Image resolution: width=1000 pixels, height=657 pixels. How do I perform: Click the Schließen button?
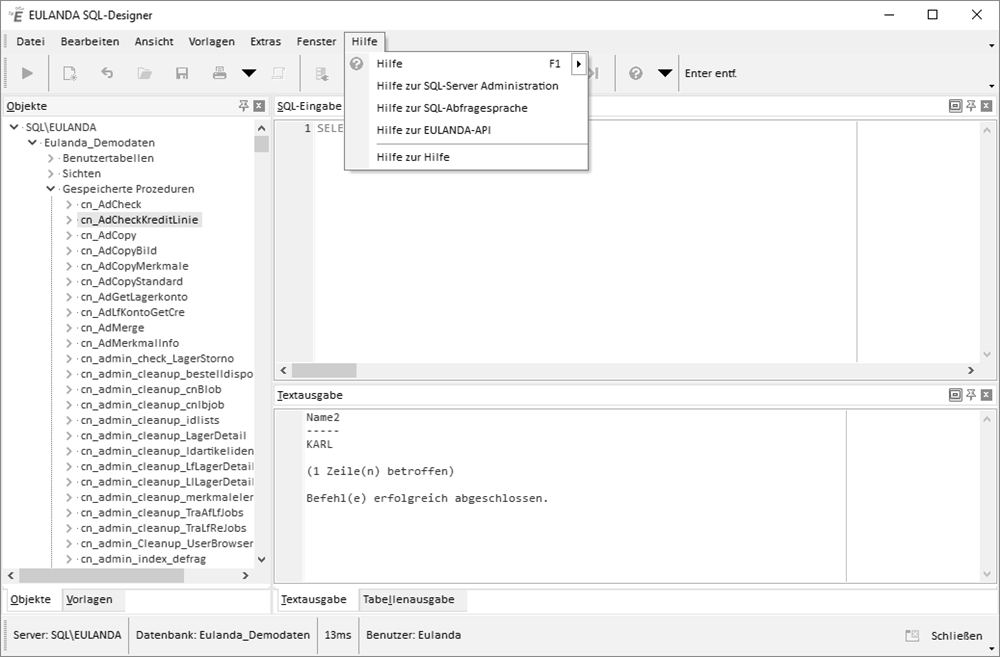957,636
